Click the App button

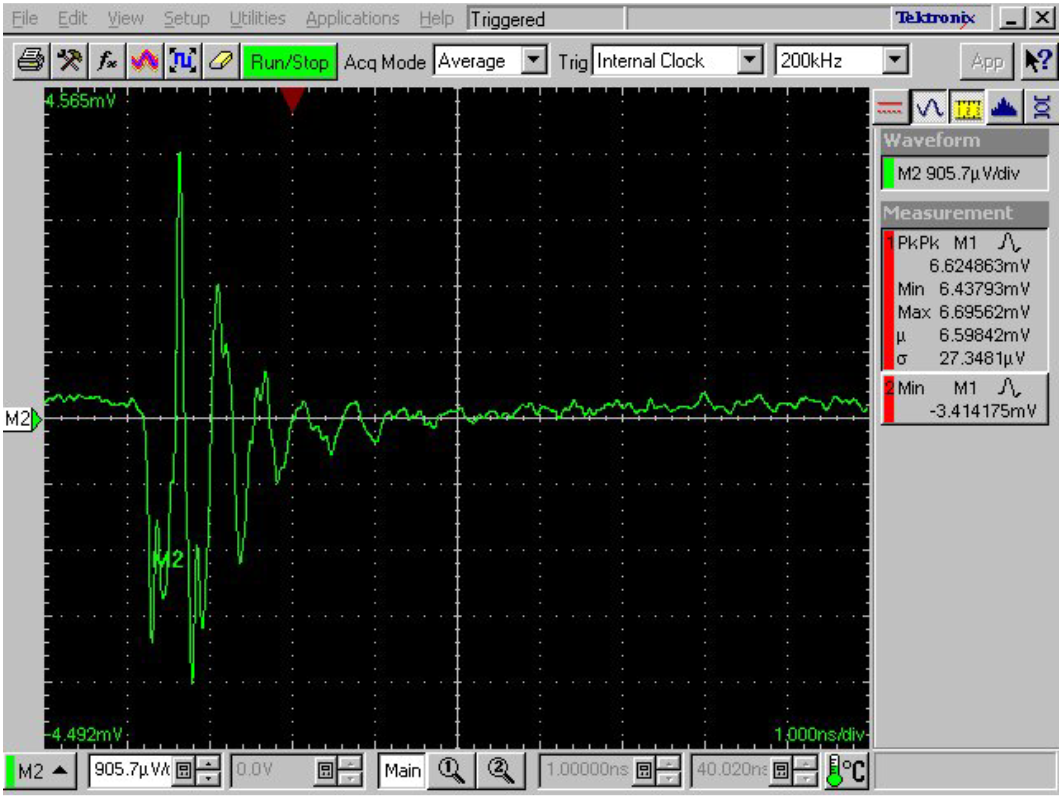point(987,62)
